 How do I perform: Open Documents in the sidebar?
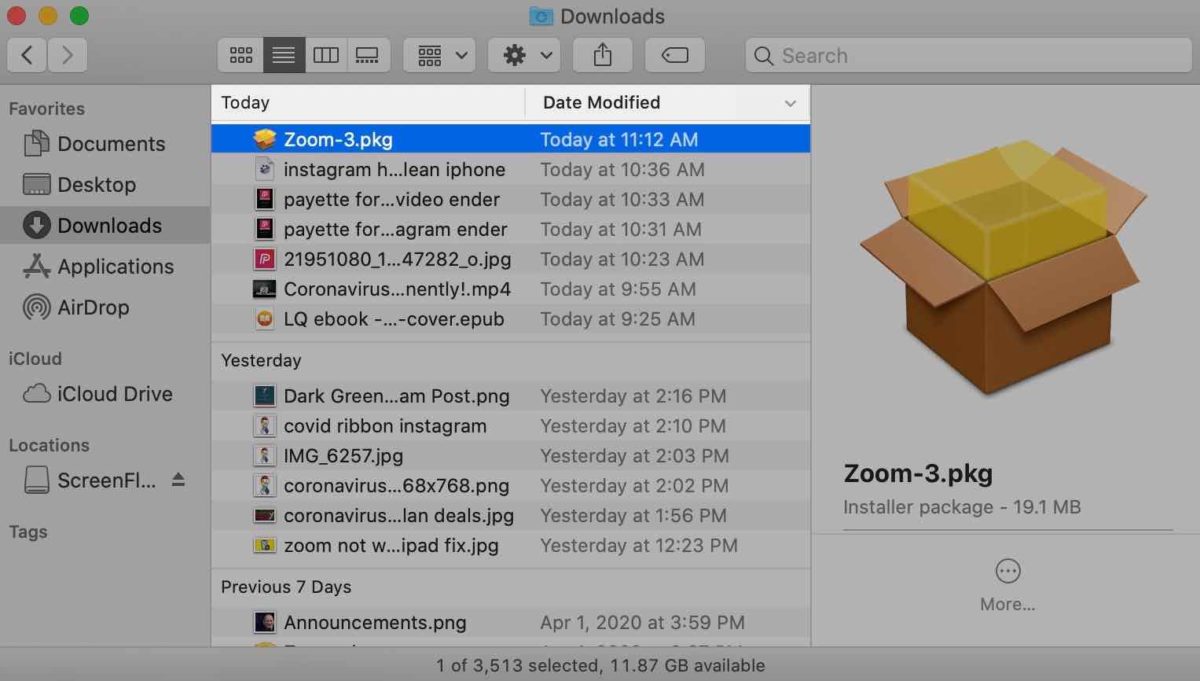105,144
